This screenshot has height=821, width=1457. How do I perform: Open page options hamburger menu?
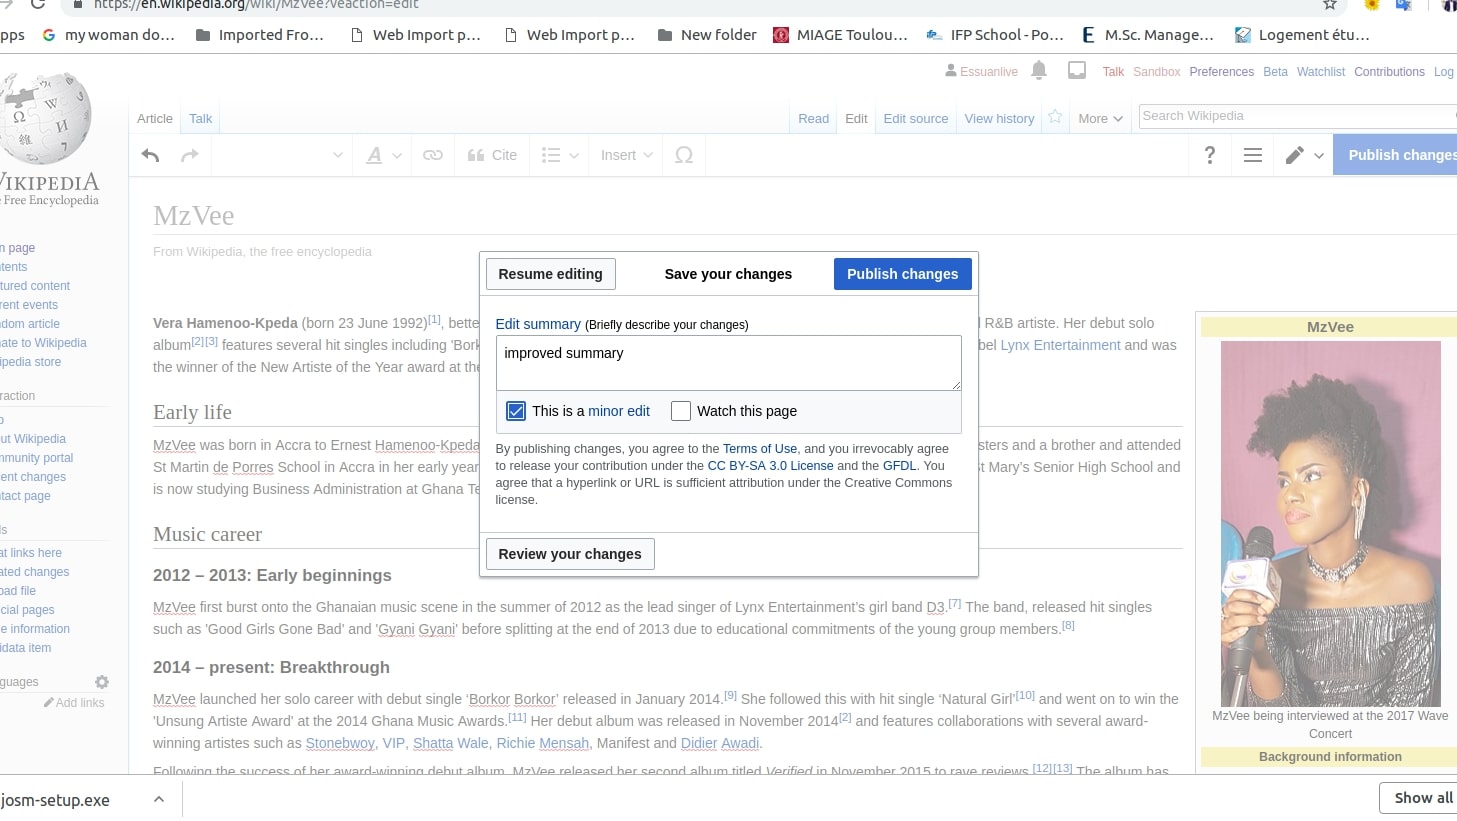[1253, 155]
